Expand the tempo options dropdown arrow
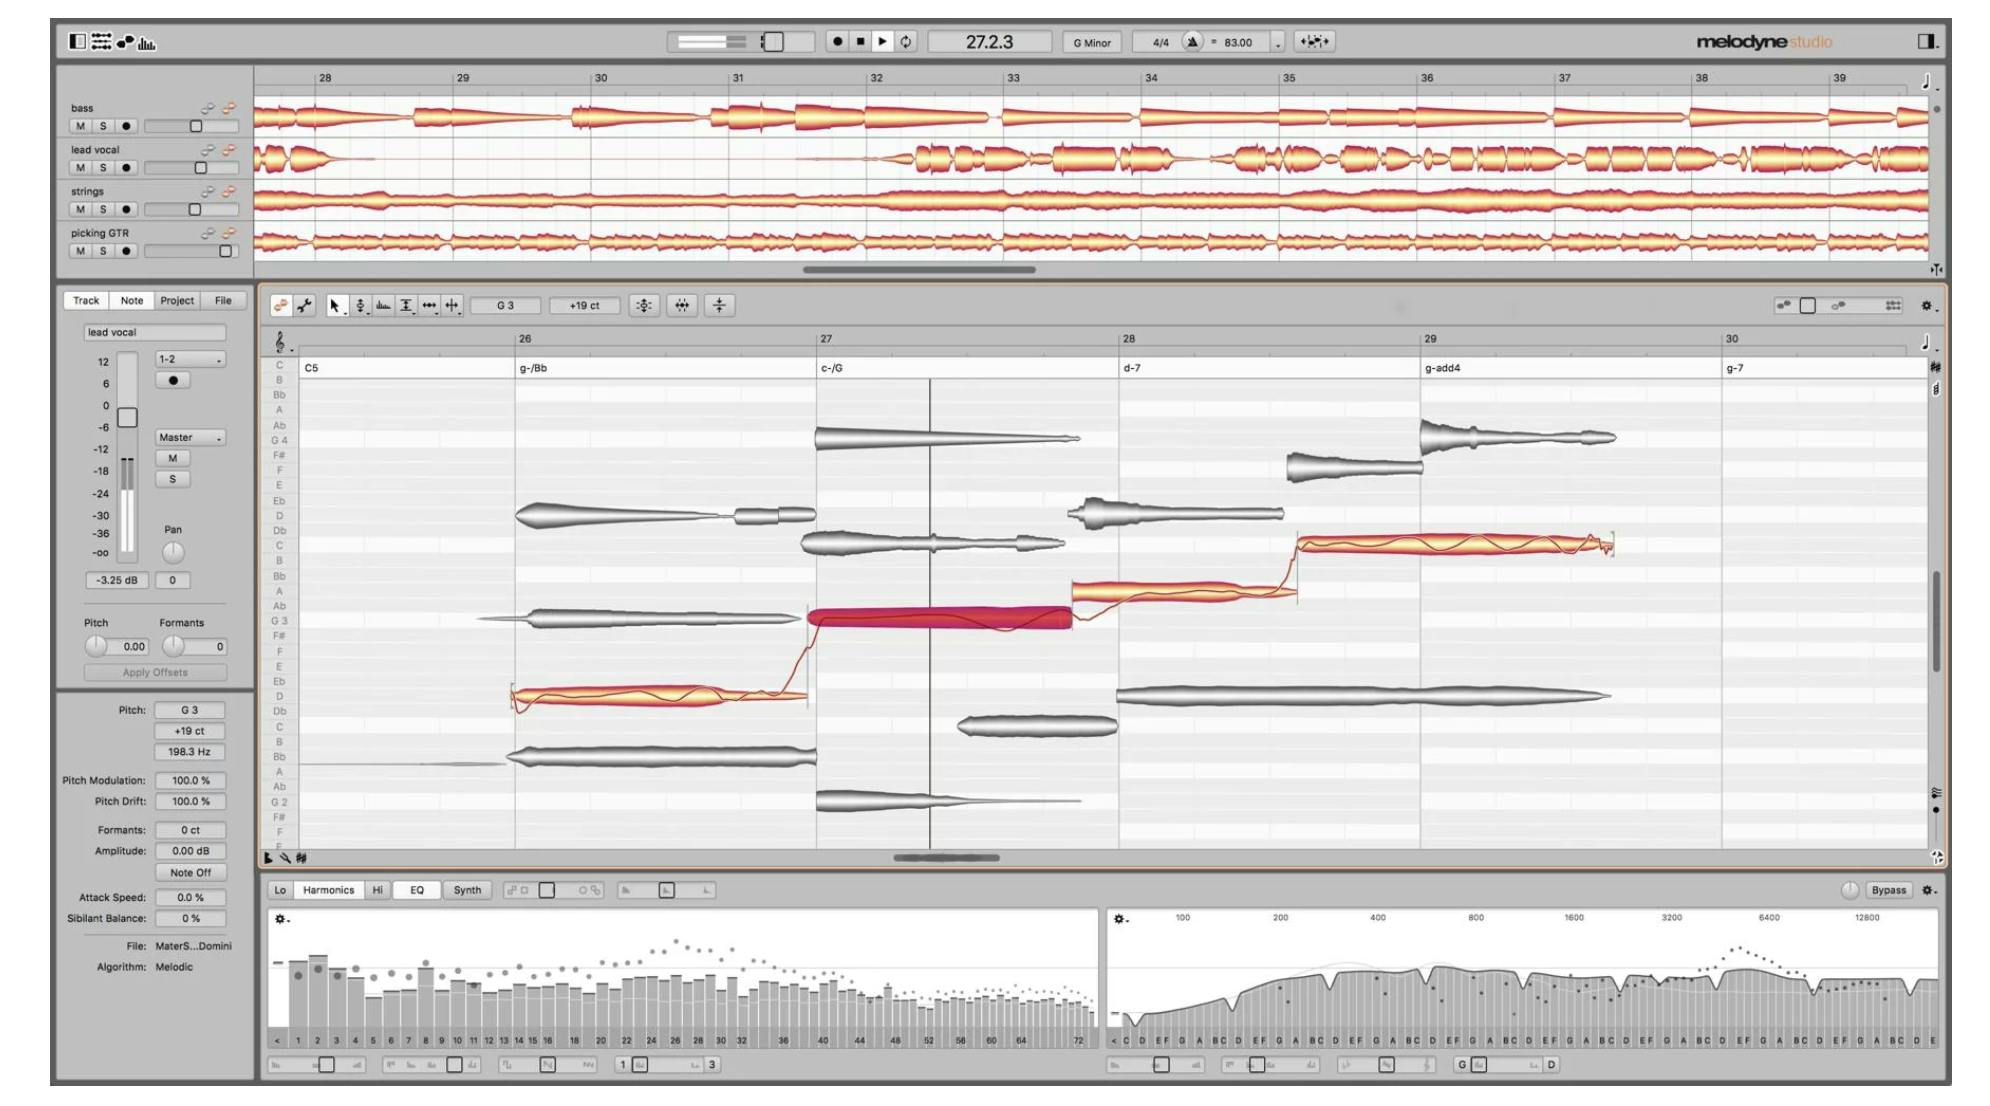The image size is (1990, 1106). tap(1277, 43)
